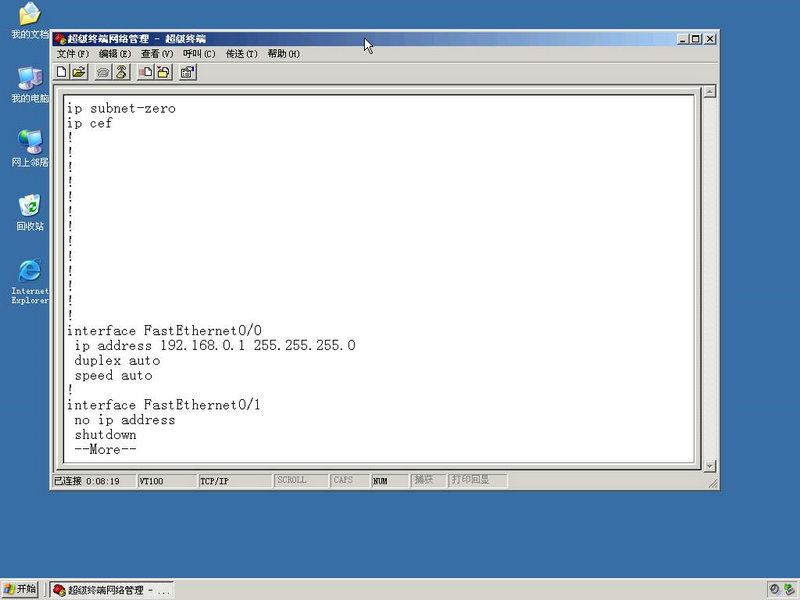This screenshot has height=600, width=800.
Task: Click the Receive file toolbar icon
Action: click(163, 72)
